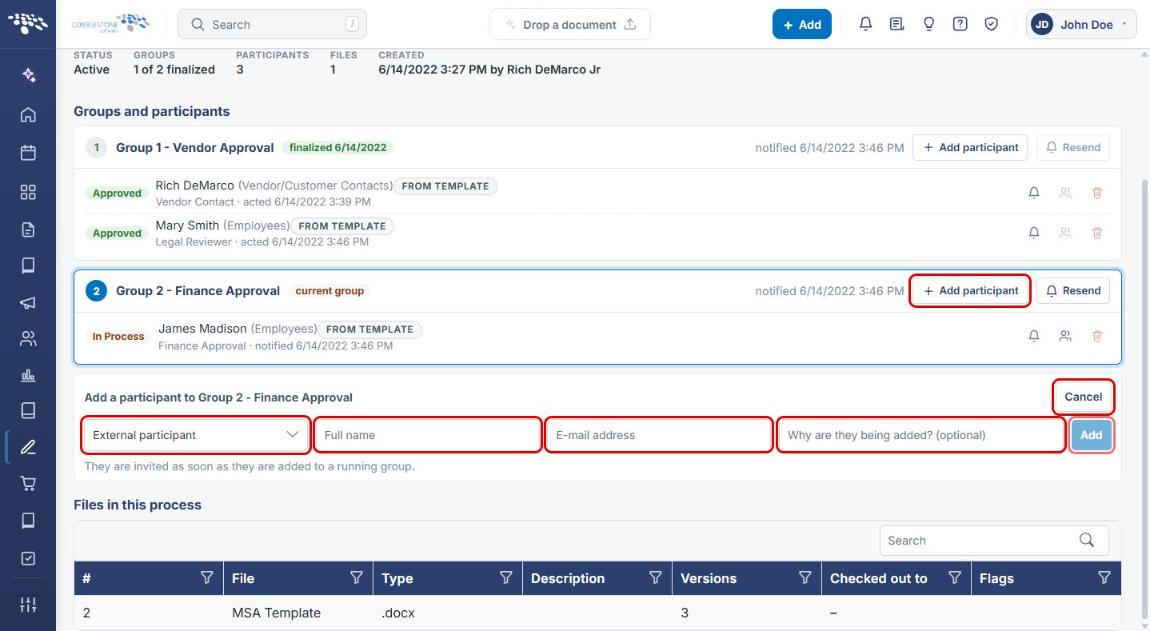Open the pen signature icon in sidebar
Image resolution: width=1150 pixels, height=631 pixels.
(x=28, y=447)
